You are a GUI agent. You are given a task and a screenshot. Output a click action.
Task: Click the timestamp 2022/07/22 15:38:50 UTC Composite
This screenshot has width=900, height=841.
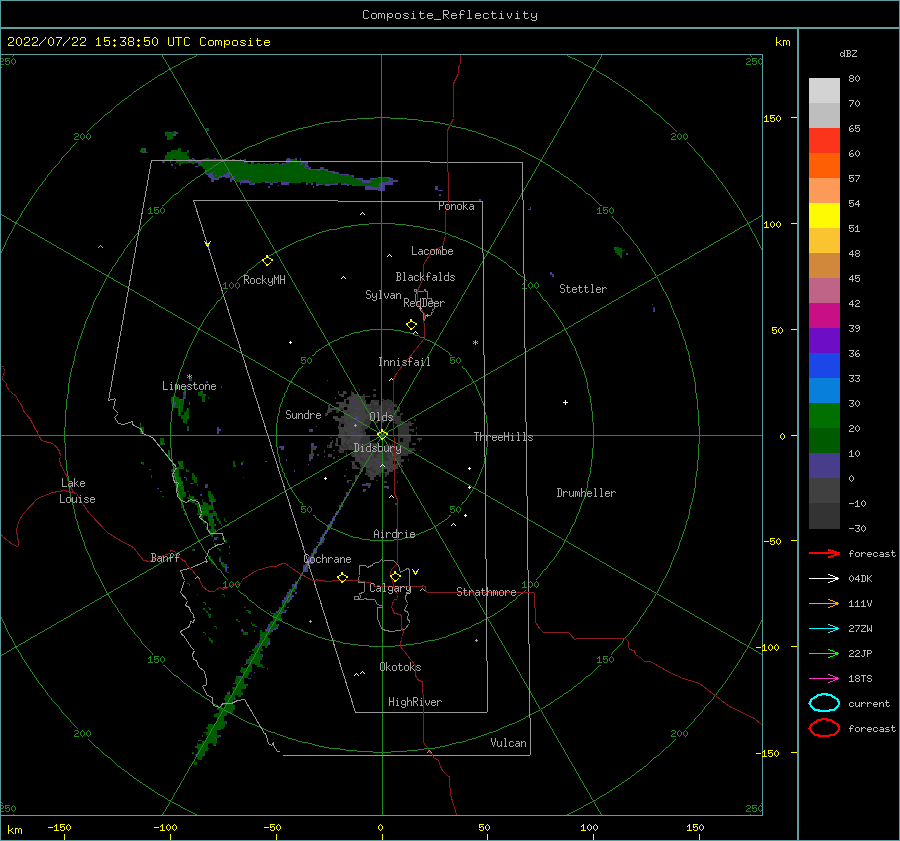138,42
